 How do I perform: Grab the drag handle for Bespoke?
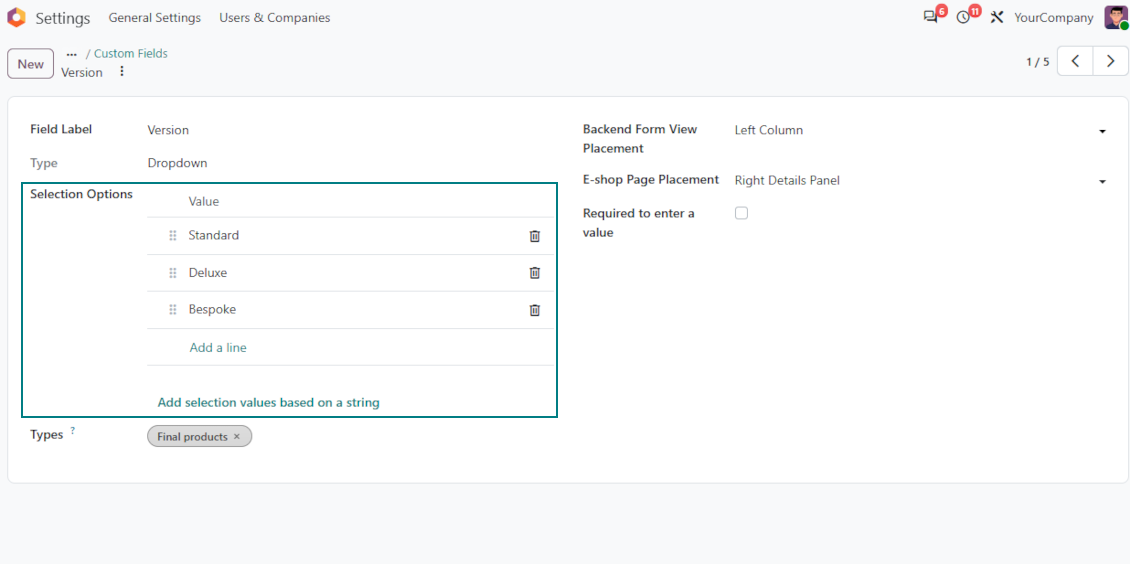173,310
